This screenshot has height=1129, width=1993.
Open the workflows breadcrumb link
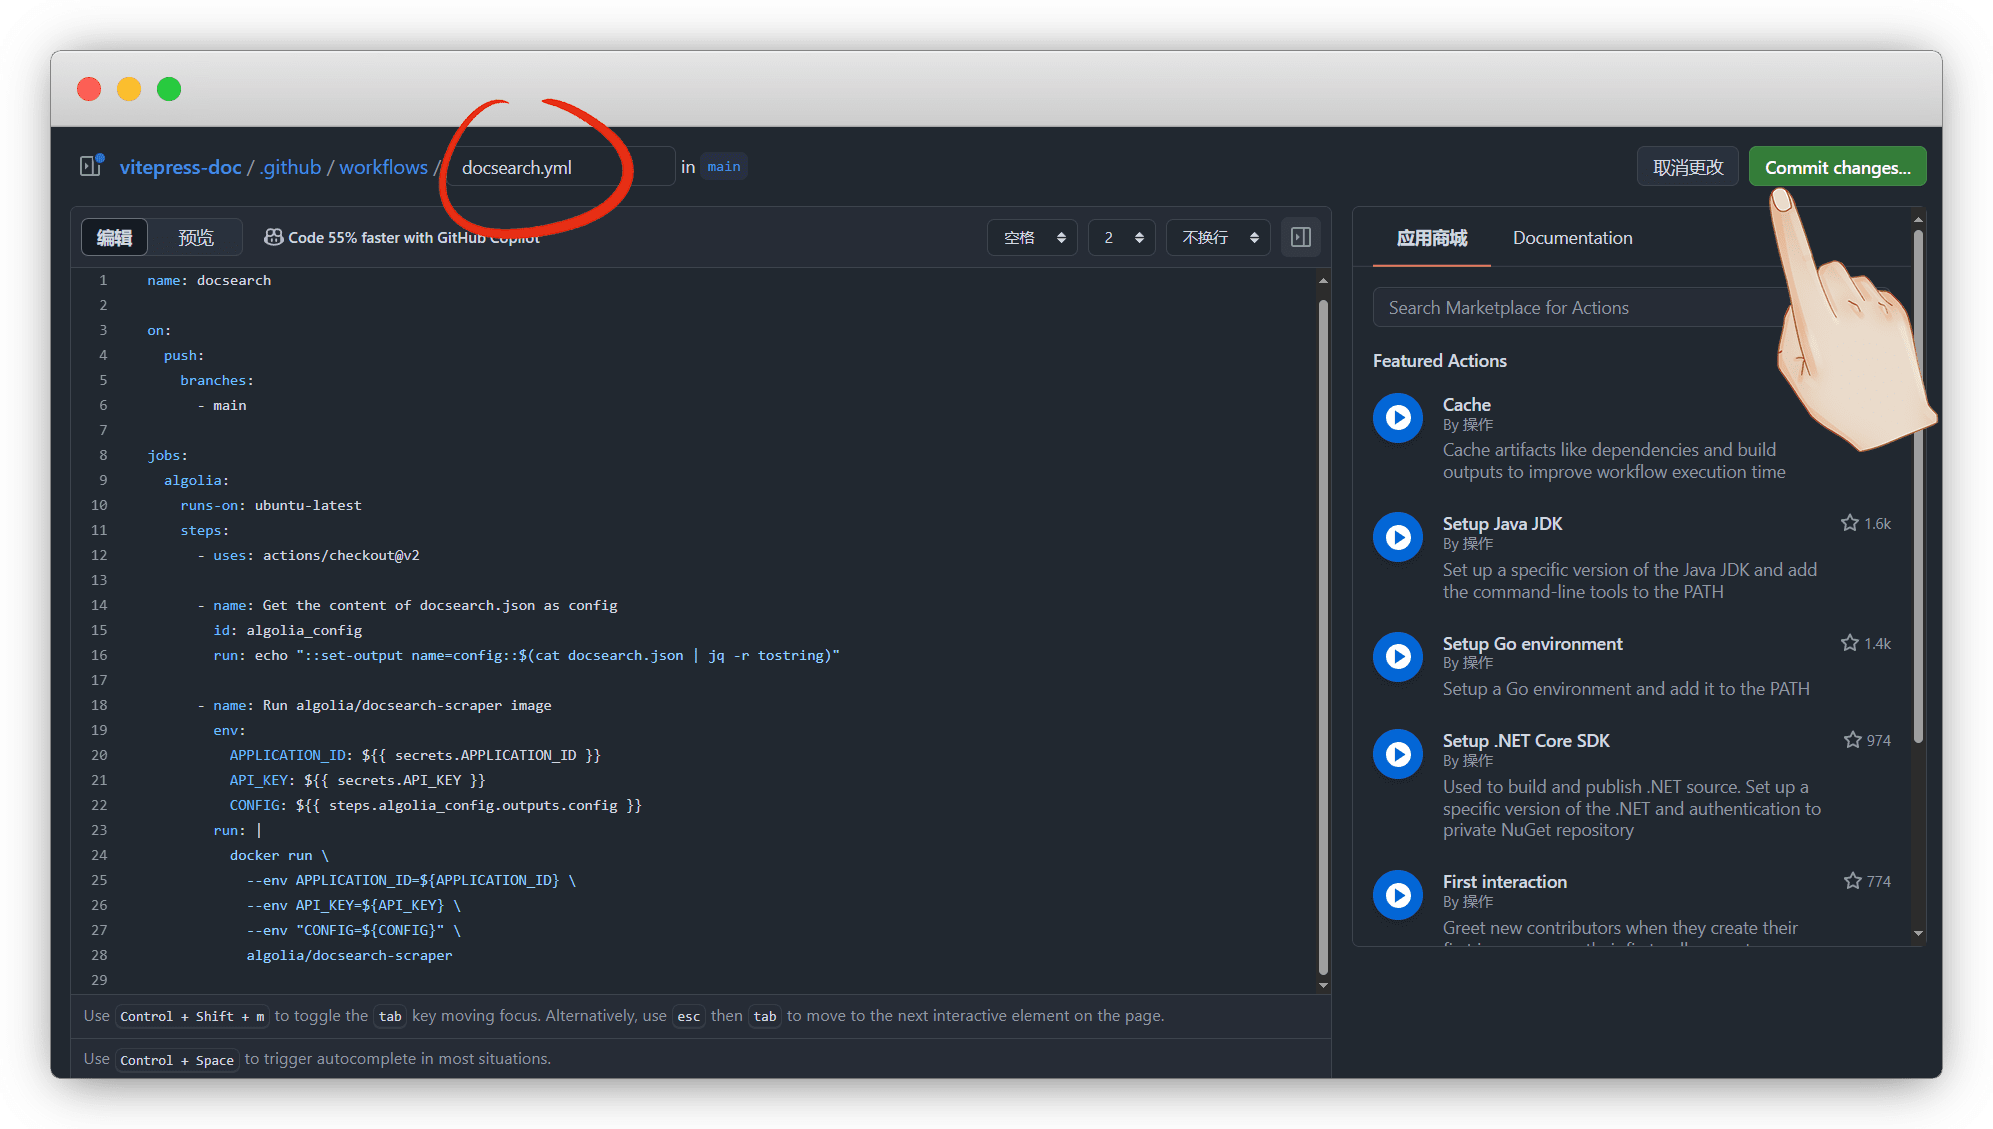pyautogui.click(x=383, y=167)
